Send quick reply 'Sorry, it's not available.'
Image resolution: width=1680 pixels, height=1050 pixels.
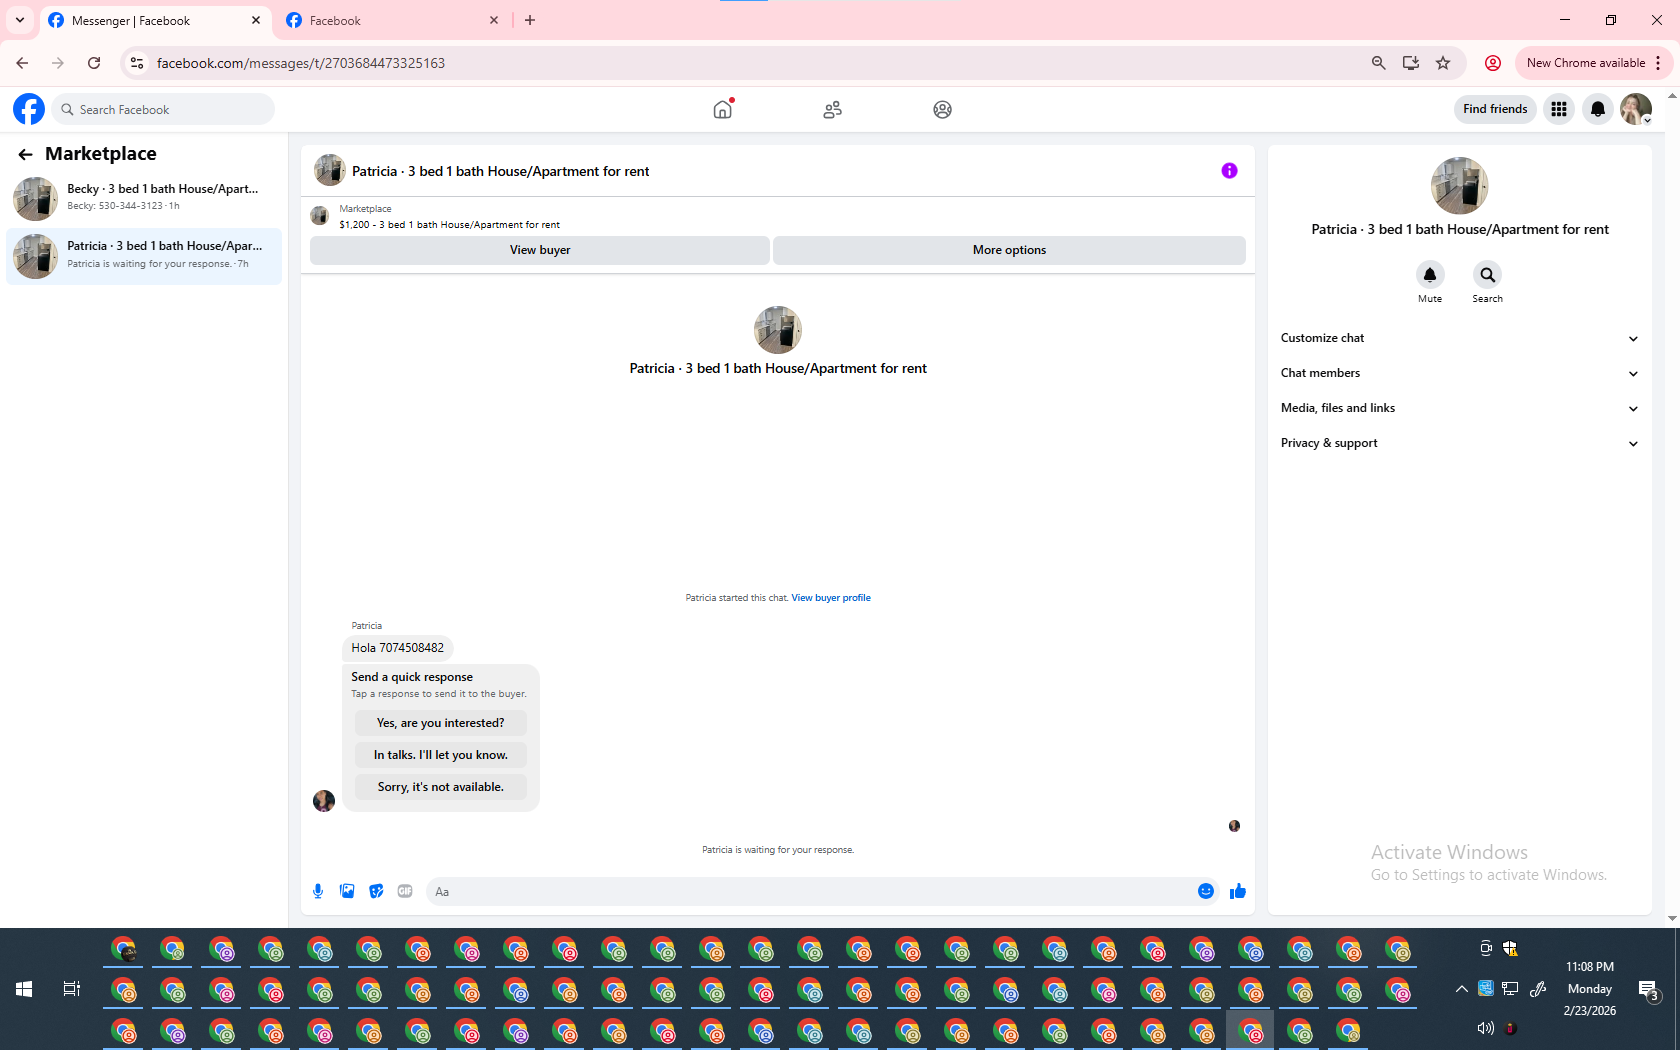(440, 787)
